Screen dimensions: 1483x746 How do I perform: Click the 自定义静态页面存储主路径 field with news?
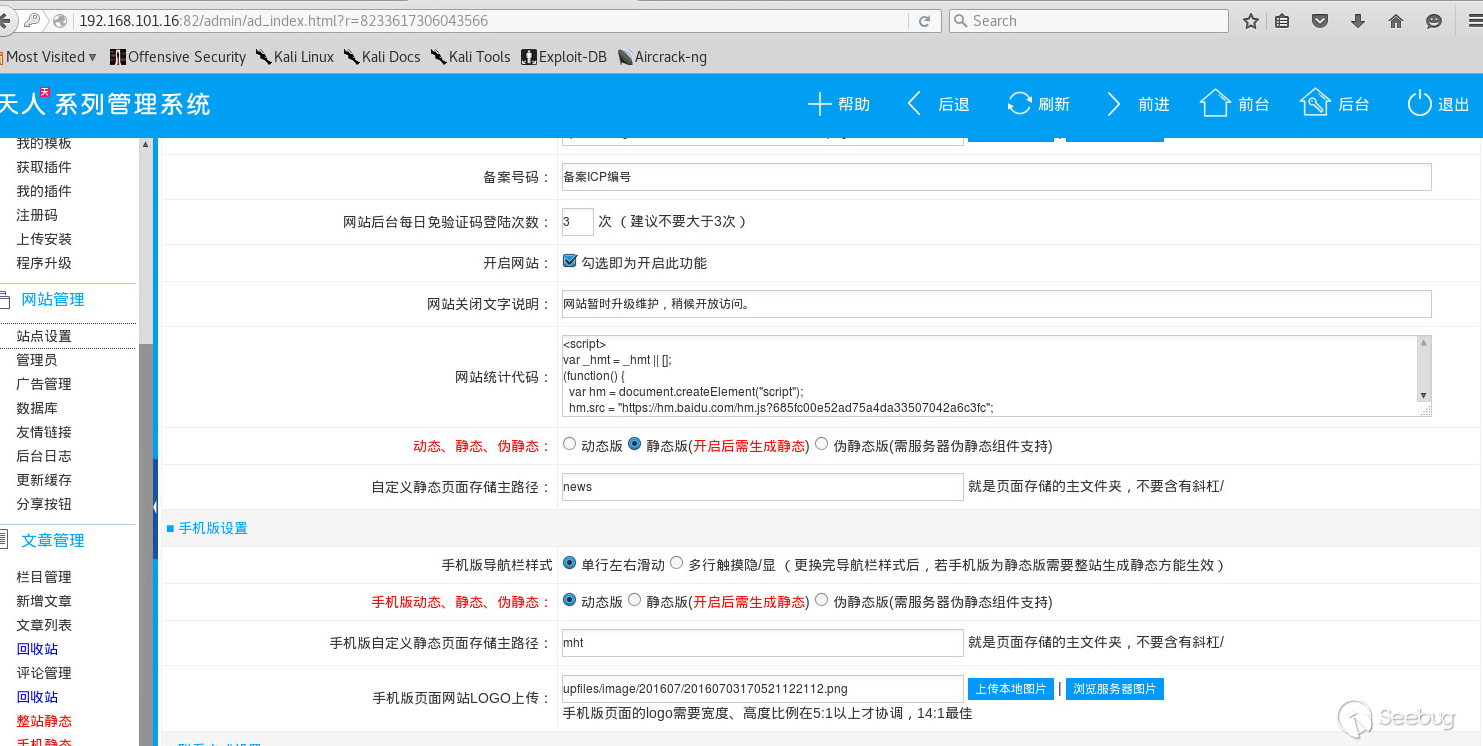pos(762,487)
